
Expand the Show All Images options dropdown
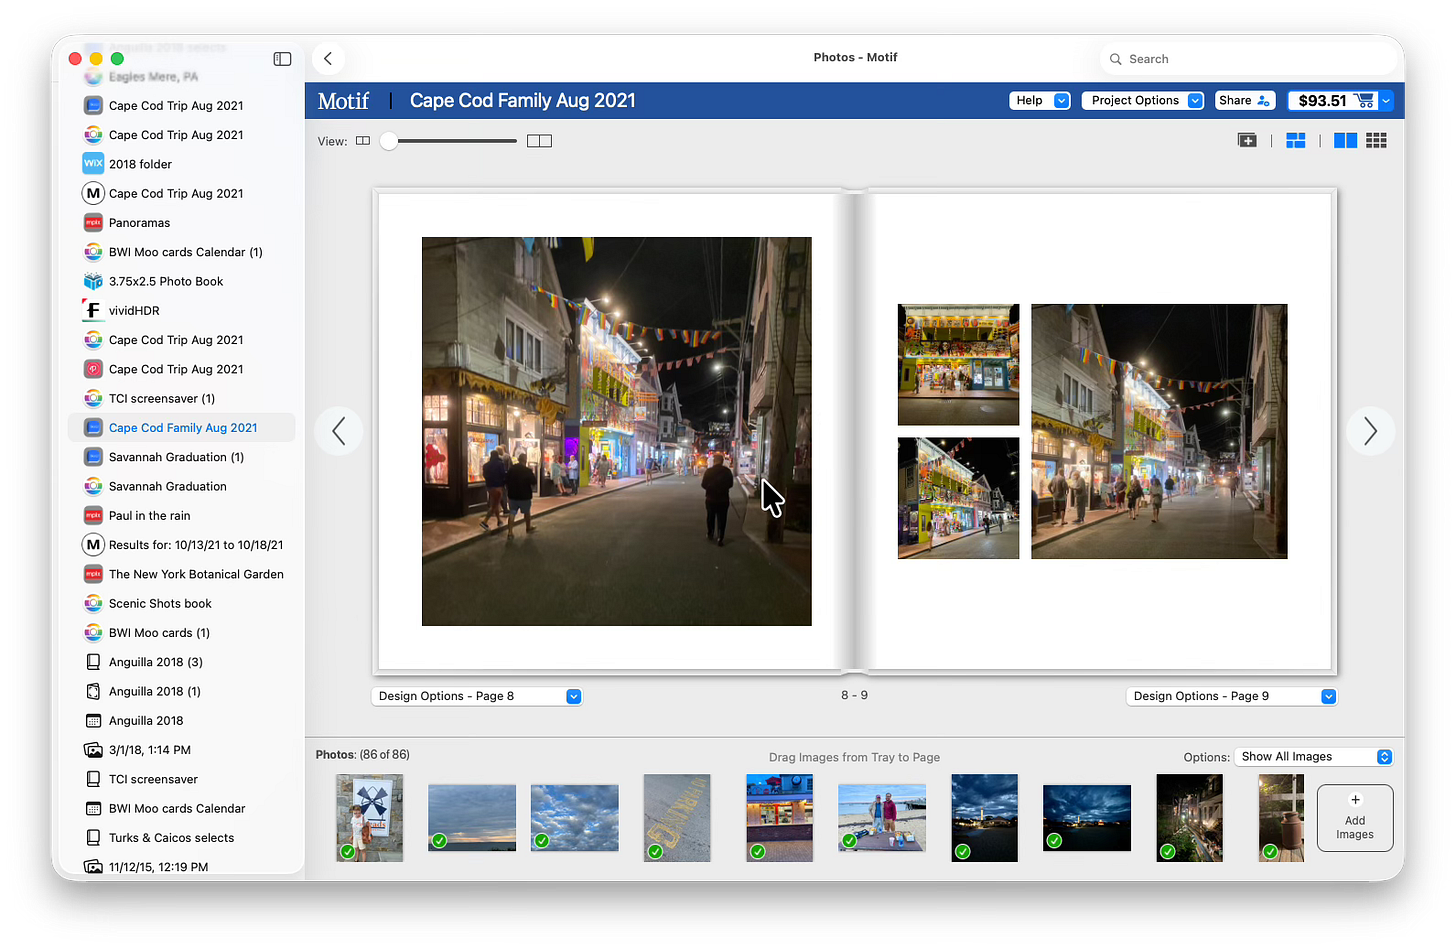(x=1313, y=757)
